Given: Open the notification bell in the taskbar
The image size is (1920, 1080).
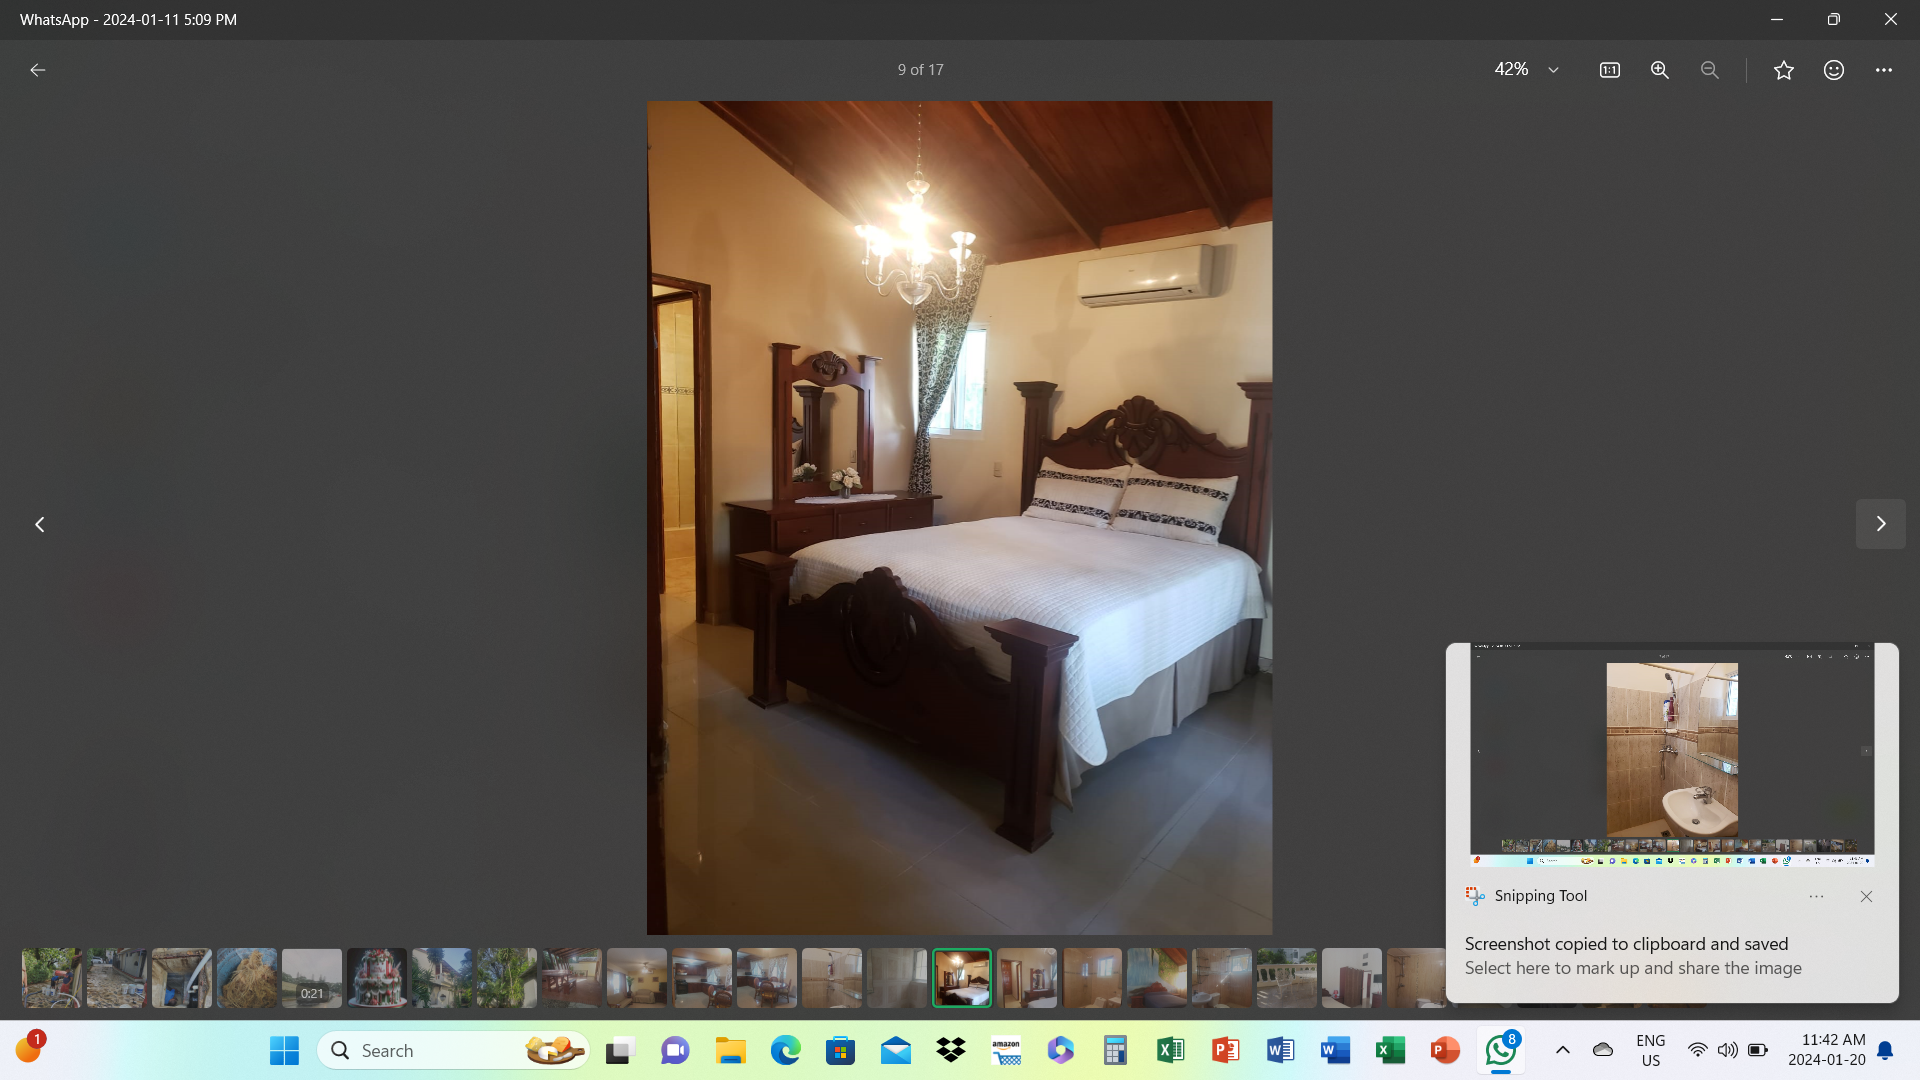Looking at the screenshot, I should [x=1885, y=1051].
